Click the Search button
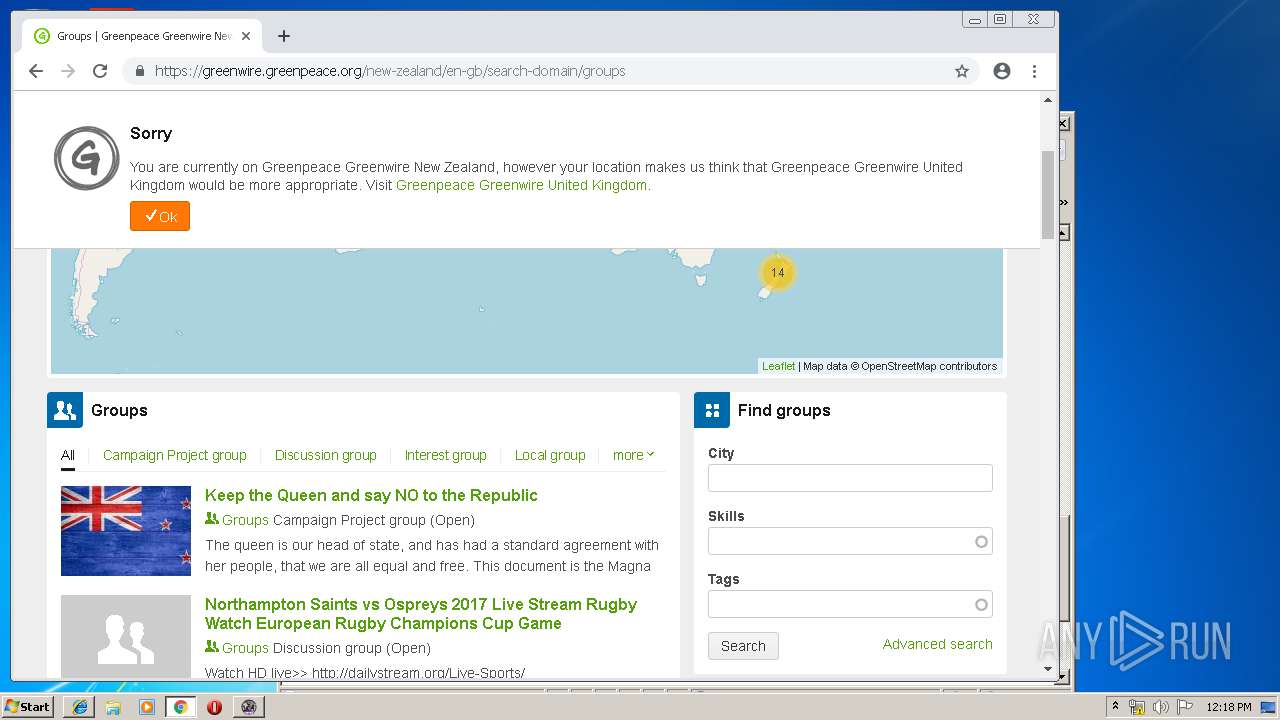 coord(743,646)
